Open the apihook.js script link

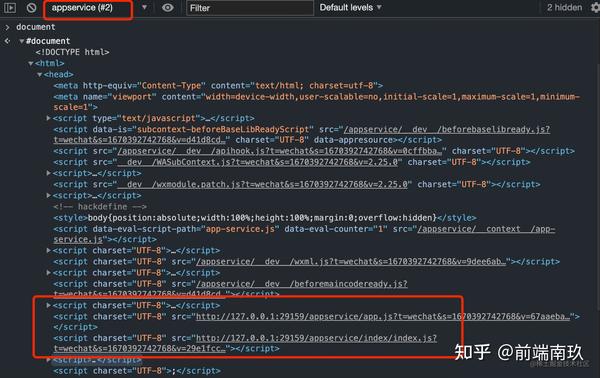(279, 151)
